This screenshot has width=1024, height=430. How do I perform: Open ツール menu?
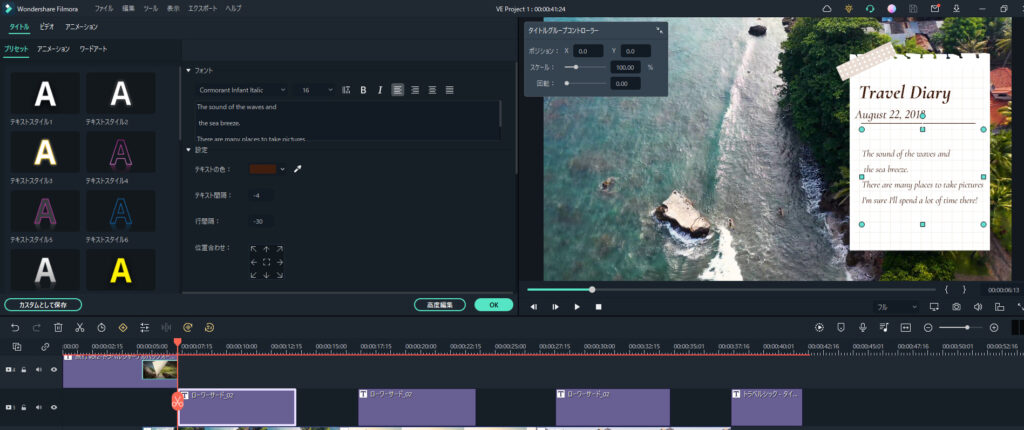click(x=150, y=8)
